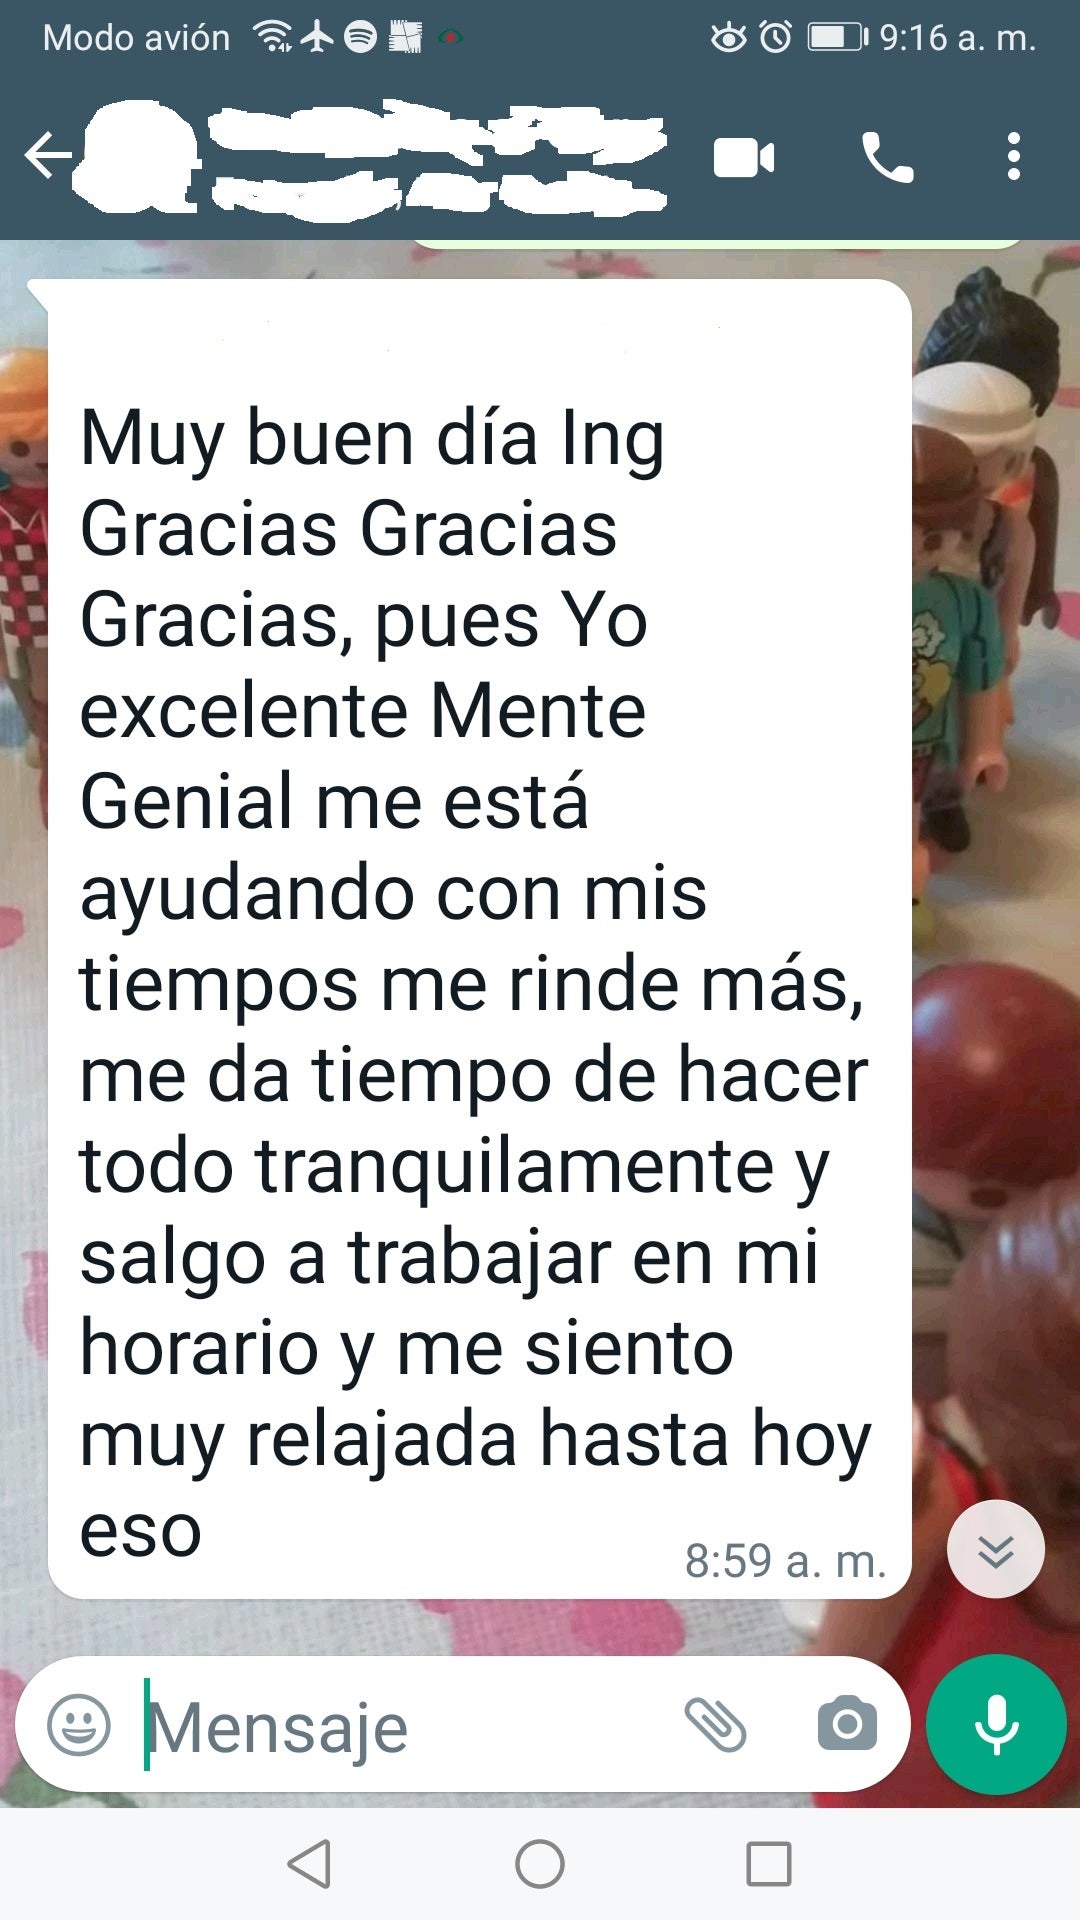Tap the back arrow to leave chat

click(x=48, y=156)
